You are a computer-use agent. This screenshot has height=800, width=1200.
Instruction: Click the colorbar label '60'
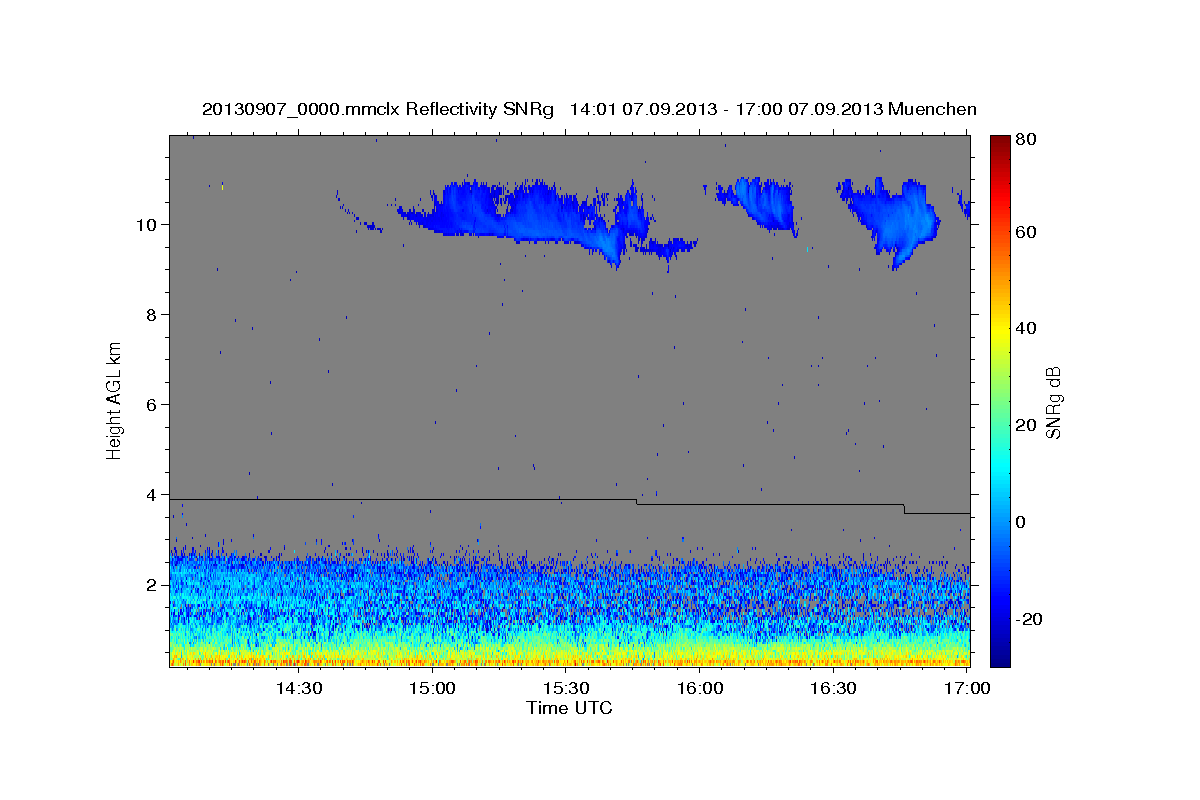click(x=1025, y=232)
